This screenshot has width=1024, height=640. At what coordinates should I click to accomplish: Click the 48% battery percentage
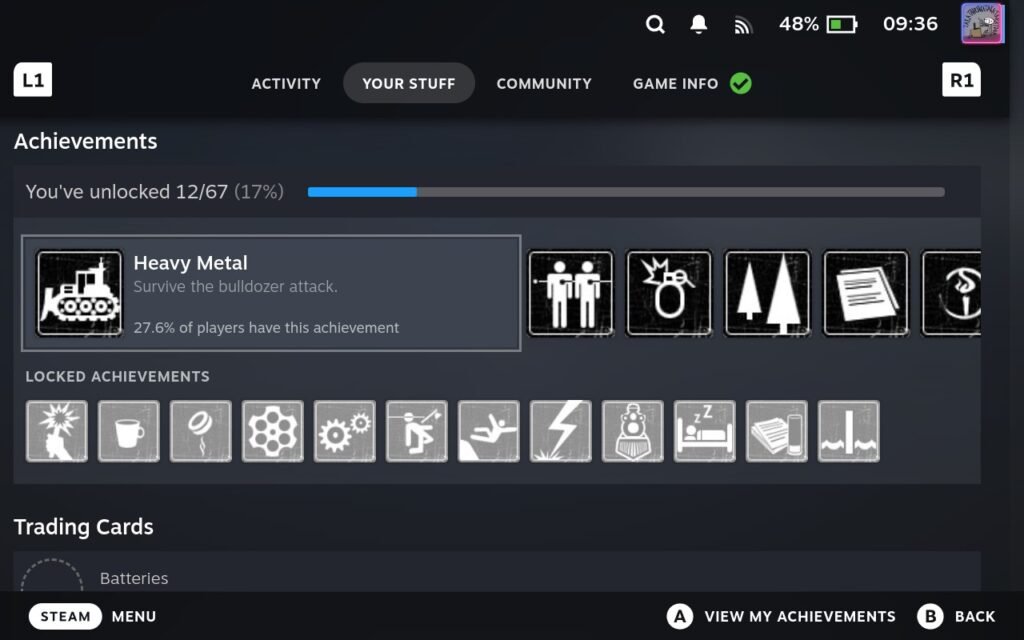(x=799, y=25)
